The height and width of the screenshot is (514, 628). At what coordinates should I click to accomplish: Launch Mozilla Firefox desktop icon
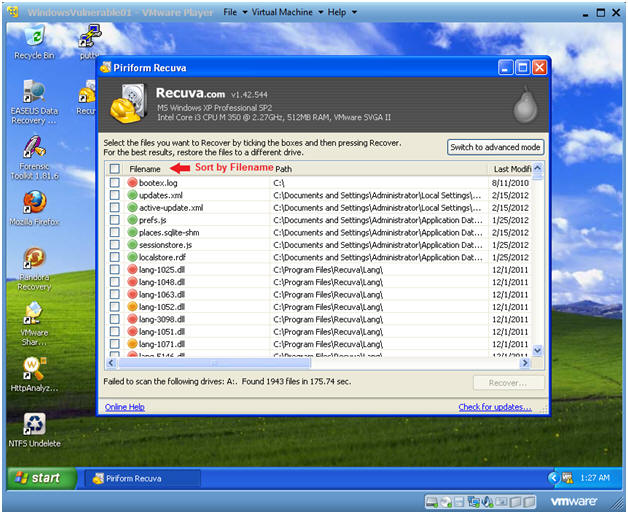click(34, 208)
